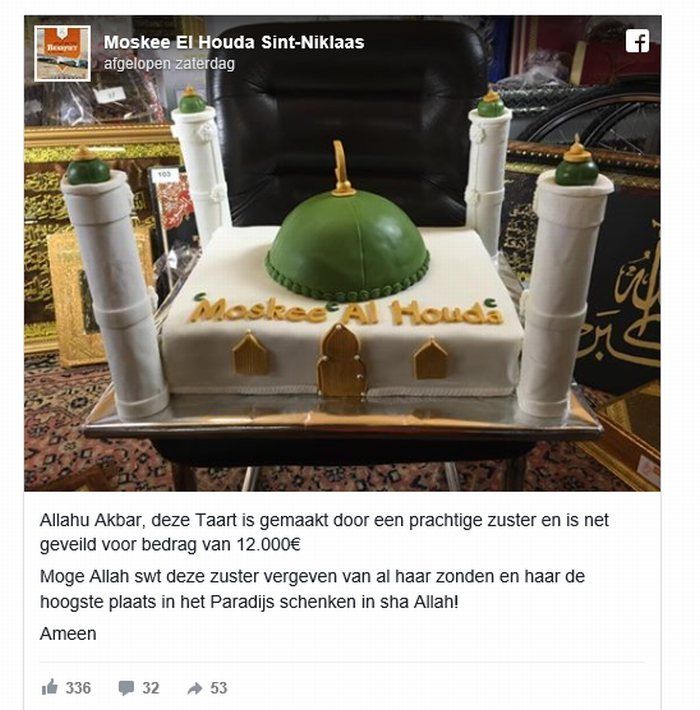Open Moskee El Houda Sint-Niklaas page link

[x=234, y=42]
